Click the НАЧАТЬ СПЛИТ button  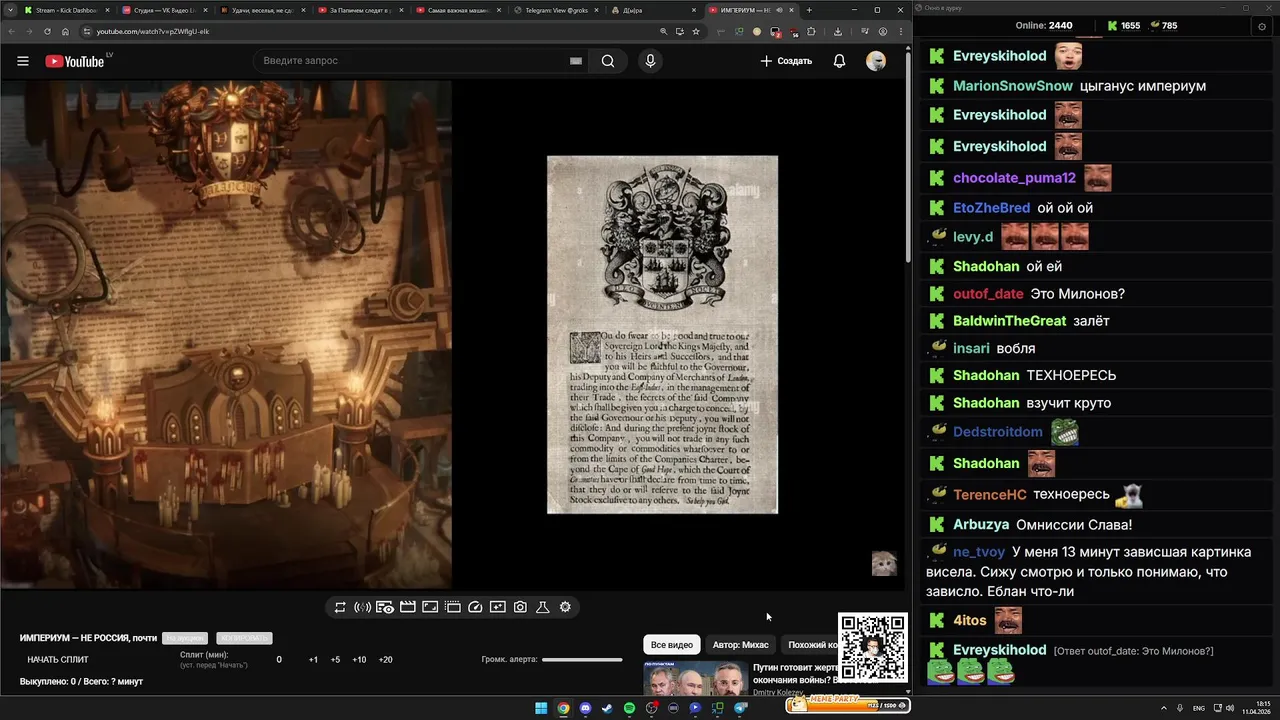[x=58, y=660]
